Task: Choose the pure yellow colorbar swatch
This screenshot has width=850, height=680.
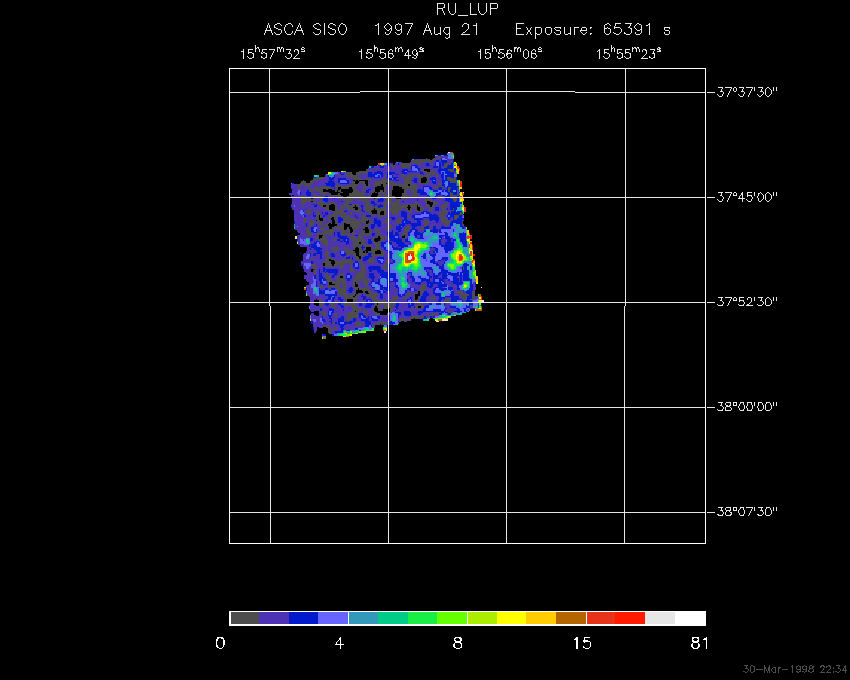Action: tap(511, 618)
